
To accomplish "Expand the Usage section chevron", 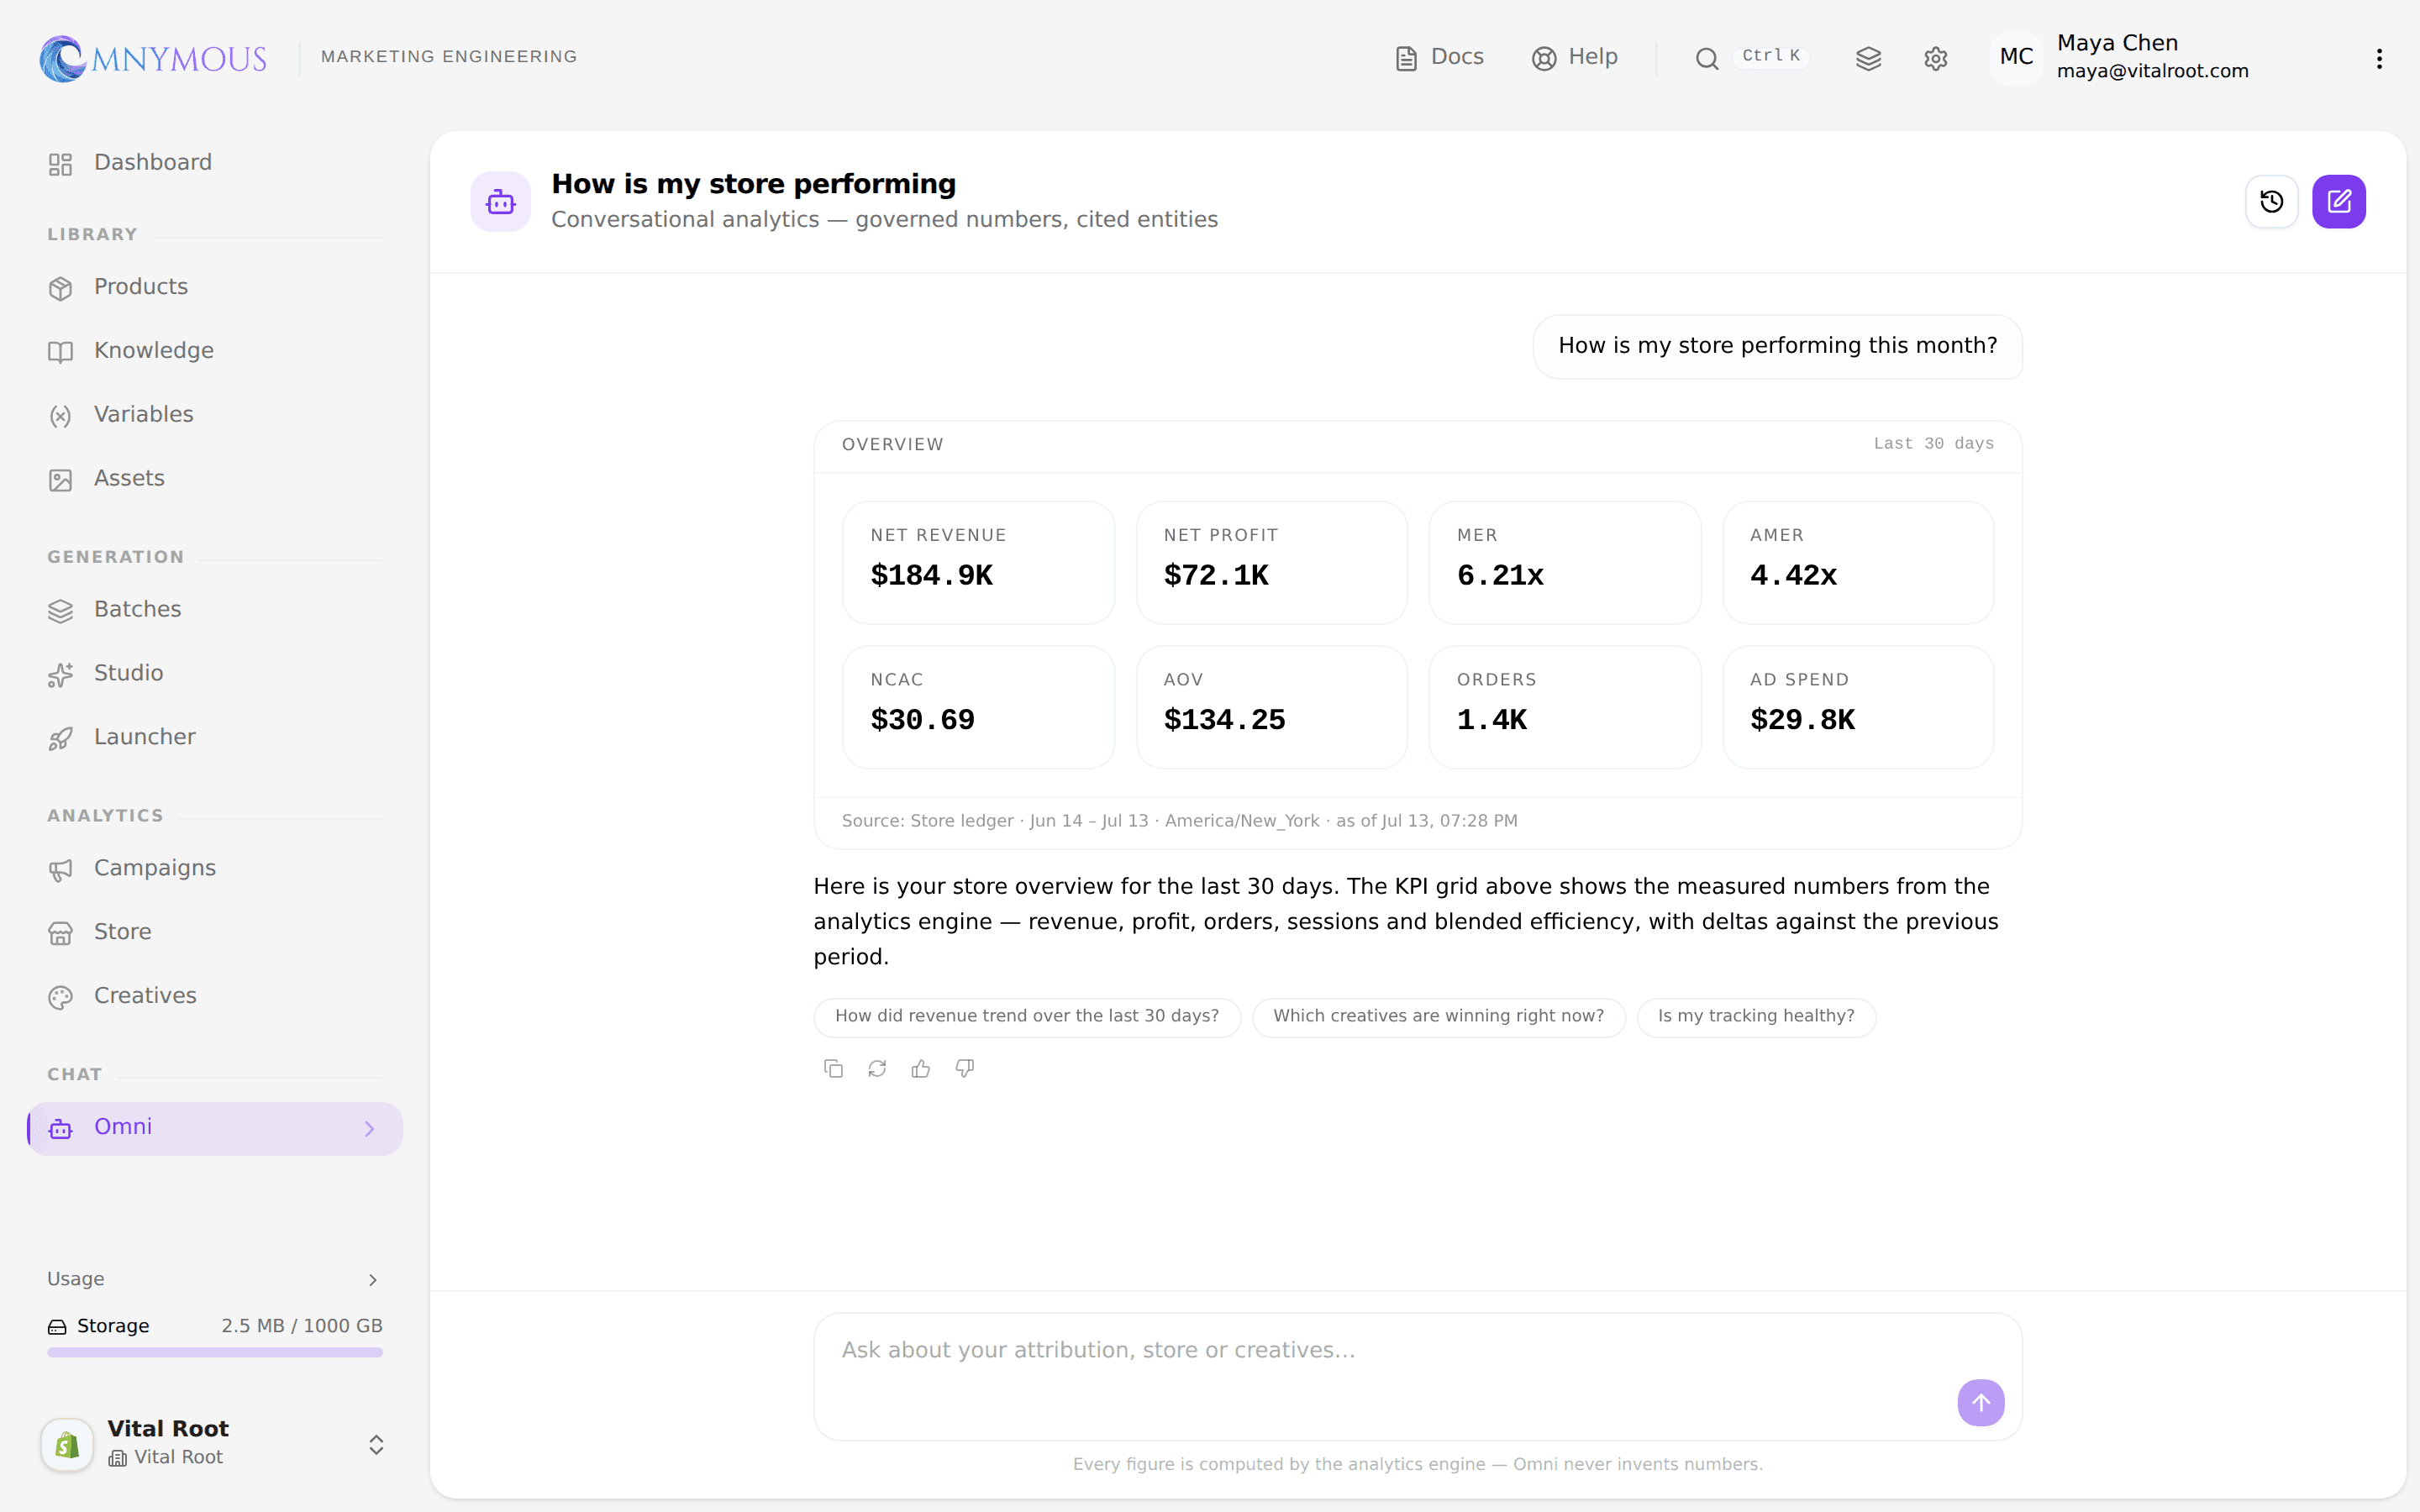I will coord(373,1280).
